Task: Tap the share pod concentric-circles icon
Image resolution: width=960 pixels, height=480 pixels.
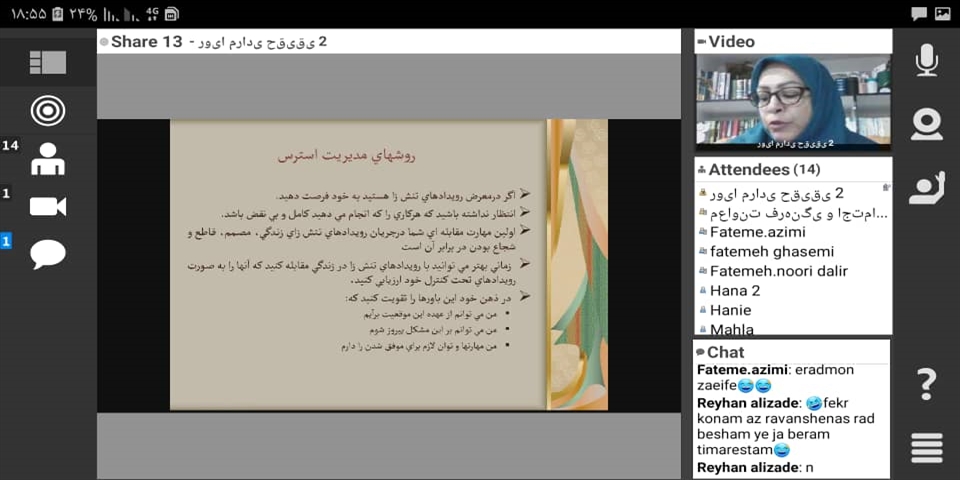Action: click(47, 110)
